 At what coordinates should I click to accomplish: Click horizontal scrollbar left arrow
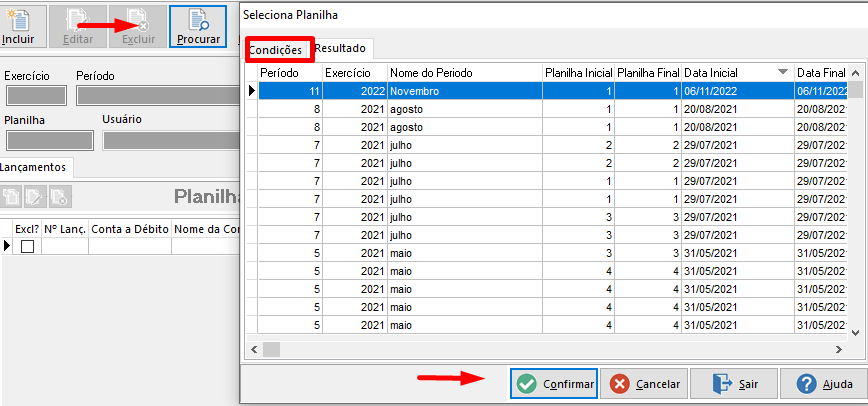(x=254, y=350)
